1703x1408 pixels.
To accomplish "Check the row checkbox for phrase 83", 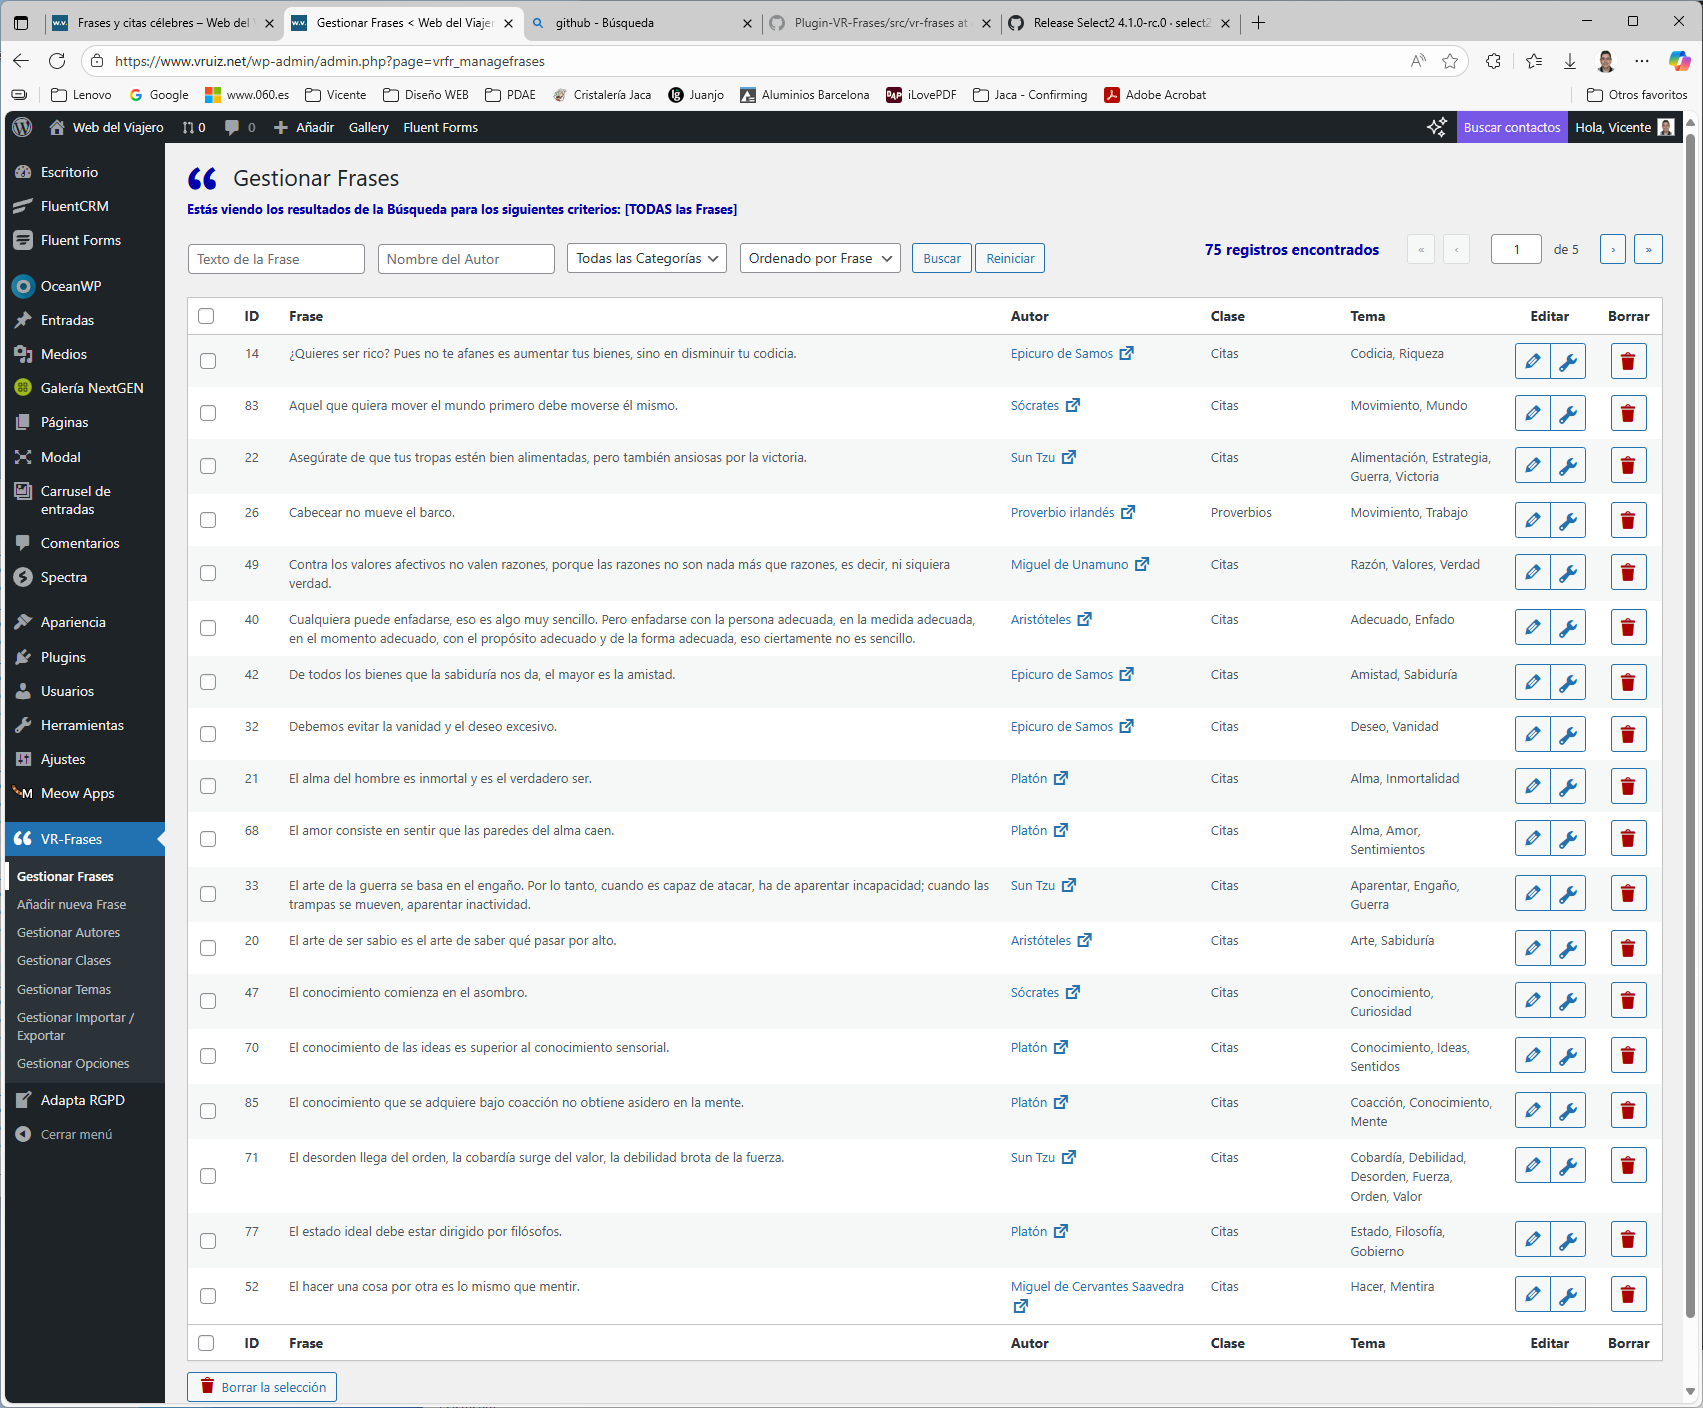I will click(207, 412).
